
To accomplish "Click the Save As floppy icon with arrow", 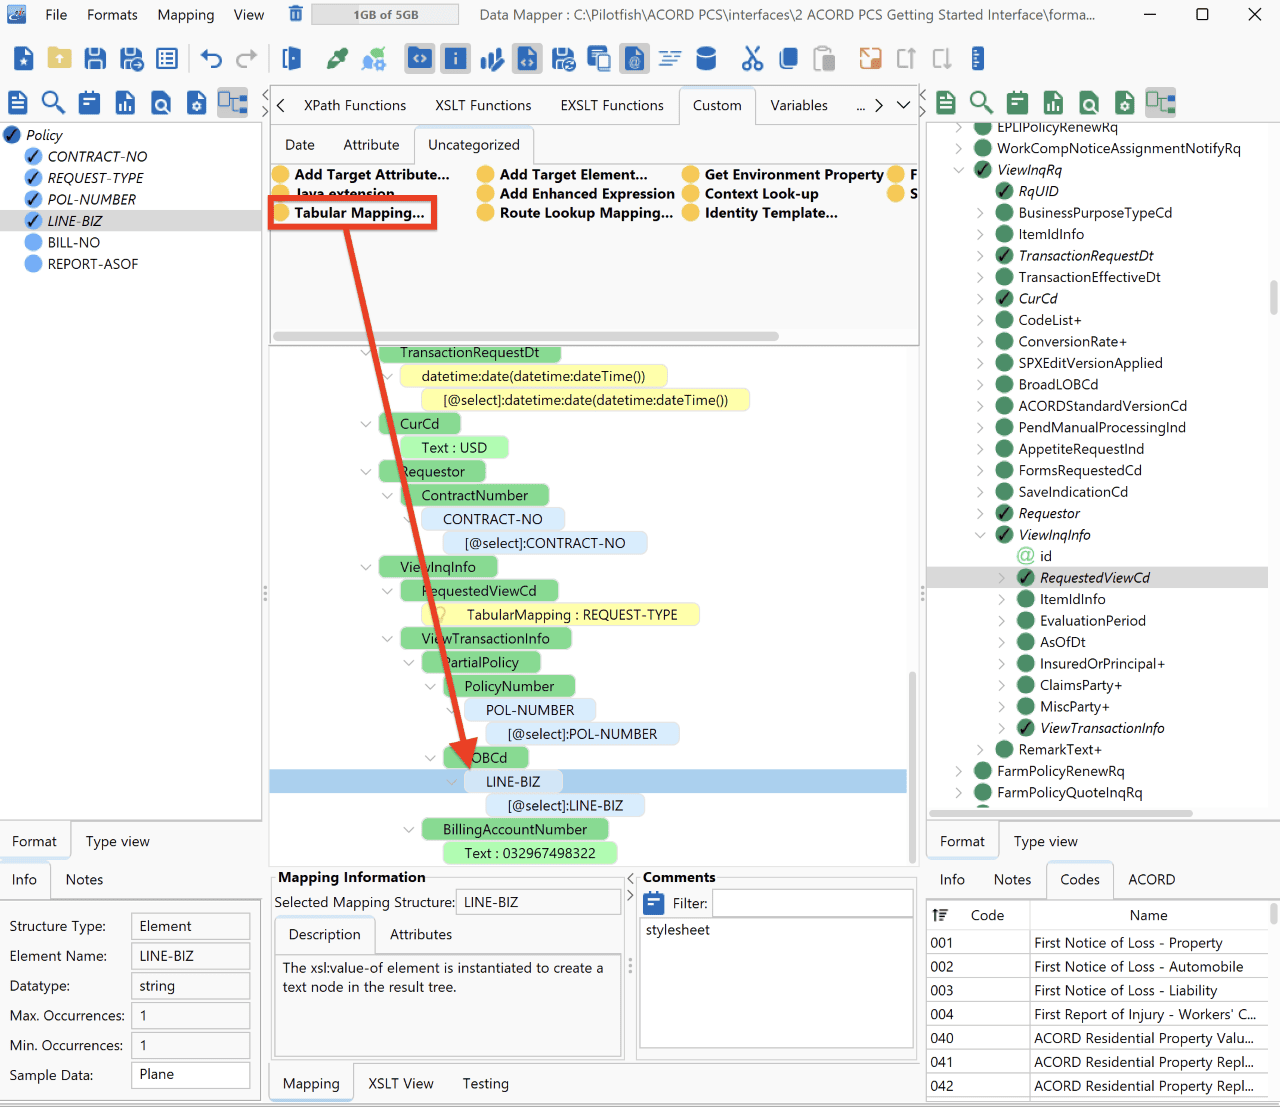I will [x=131, y=59].
